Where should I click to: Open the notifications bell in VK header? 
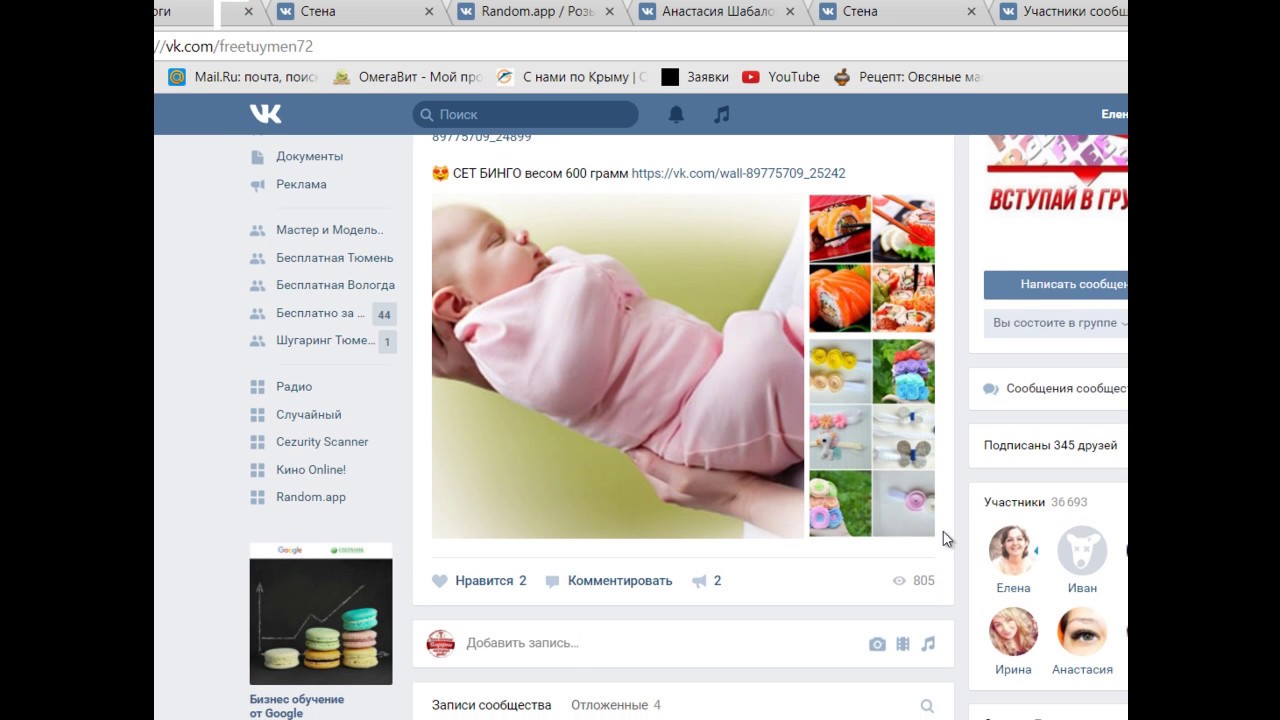coord(676,114)
